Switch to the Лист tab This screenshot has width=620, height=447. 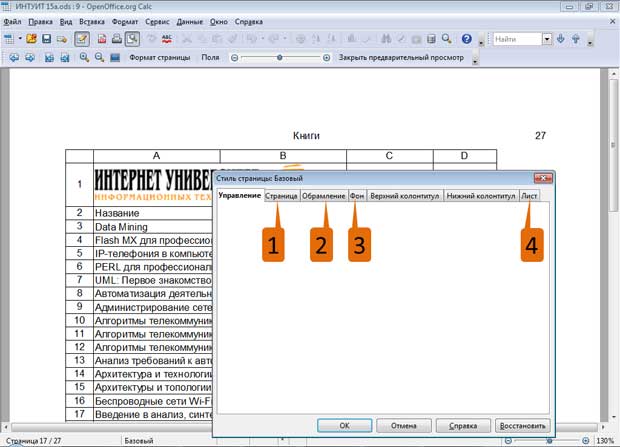point(529,196)
